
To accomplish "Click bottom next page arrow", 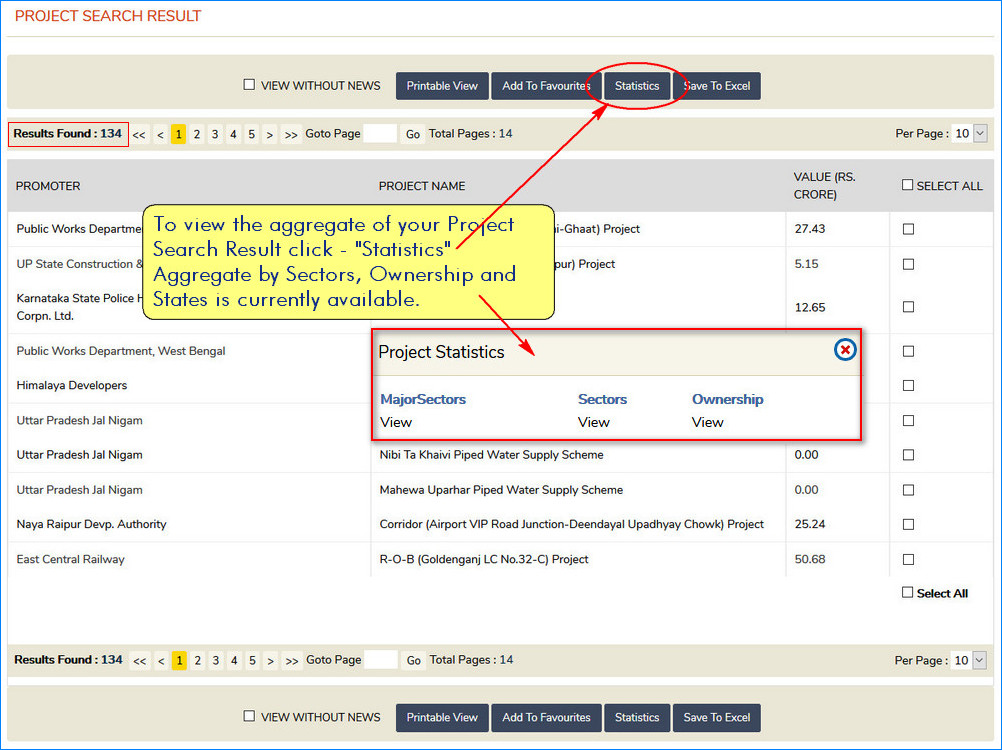I will [x=270, y=661].
